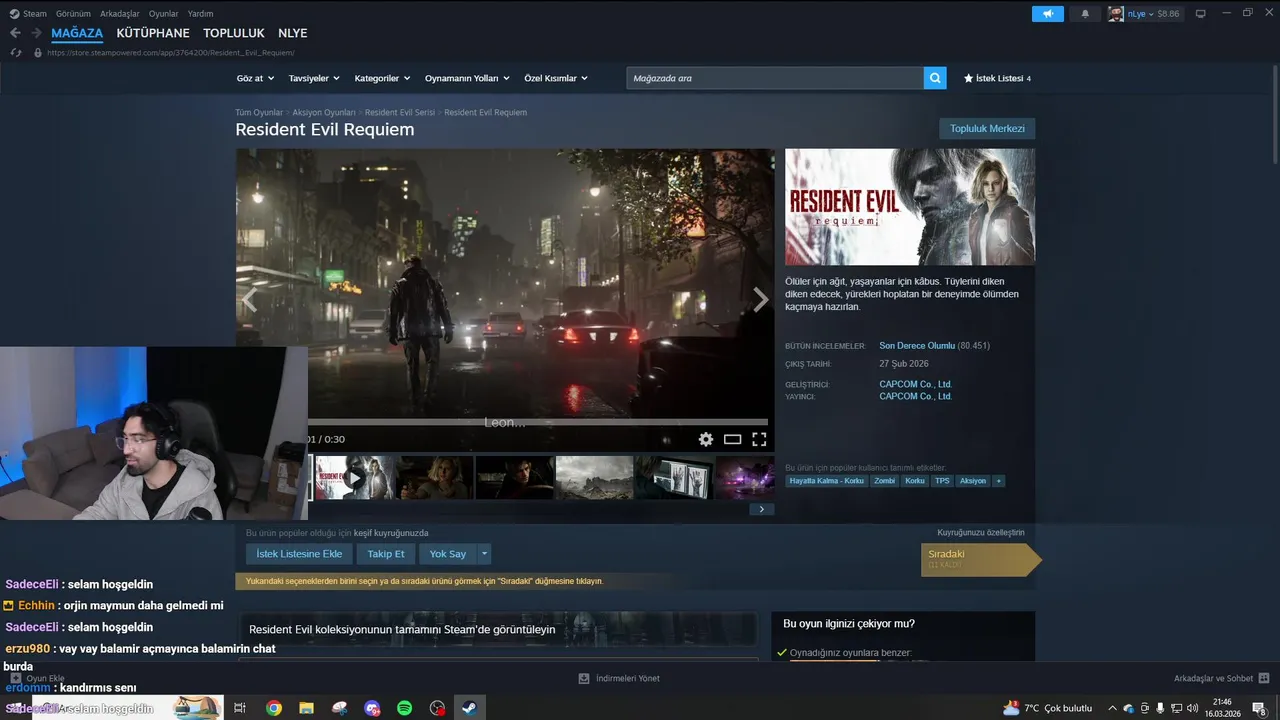This screenshot has height=720, width=1280.
Task: Click the Mağazada ara search field
Action: coord(775,78)
